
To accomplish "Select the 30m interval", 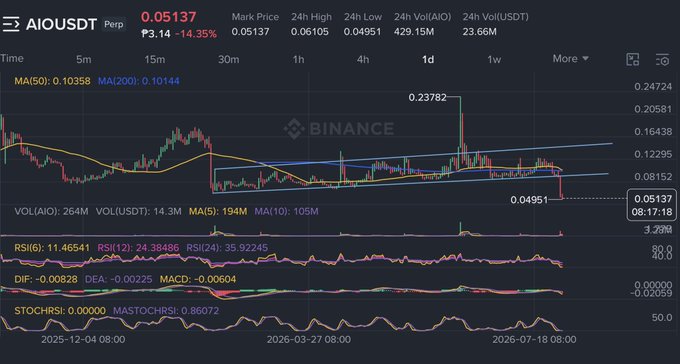I will click(x=228, y=59).
